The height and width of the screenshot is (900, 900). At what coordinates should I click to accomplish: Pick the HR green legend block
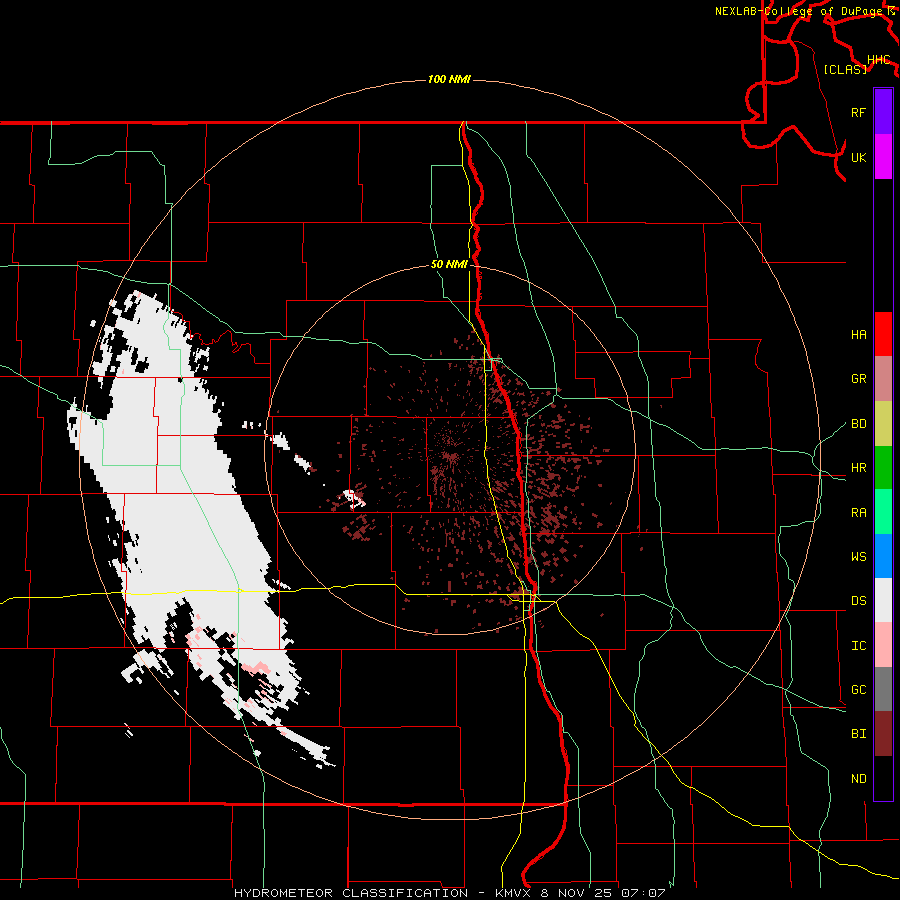(x=883, y=467)
